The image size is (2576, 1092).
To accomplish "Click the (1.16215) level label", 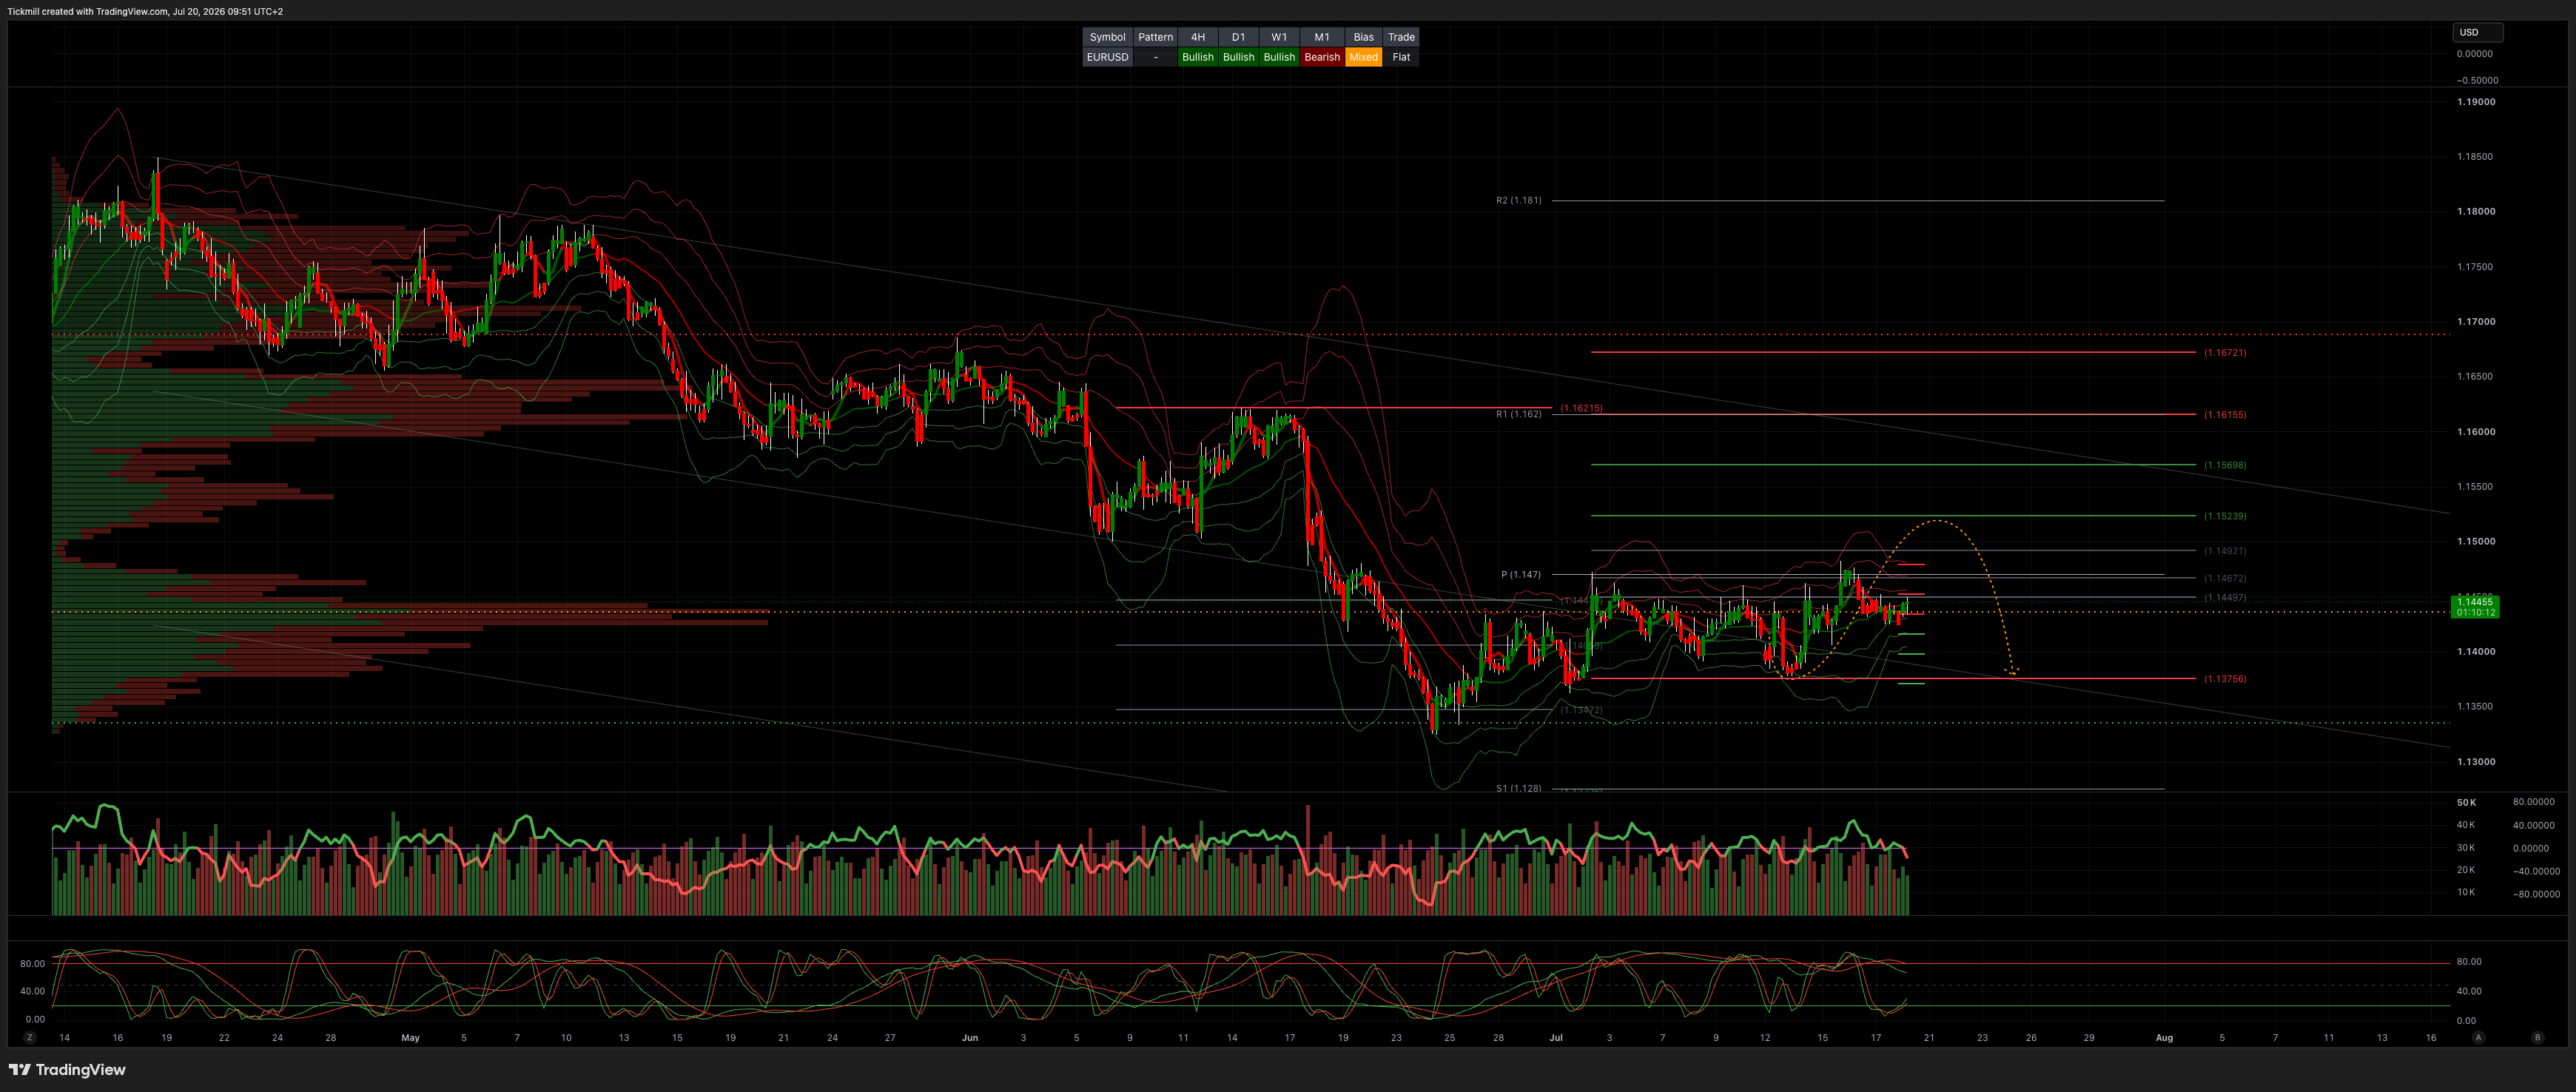I will click(1581, 408).
